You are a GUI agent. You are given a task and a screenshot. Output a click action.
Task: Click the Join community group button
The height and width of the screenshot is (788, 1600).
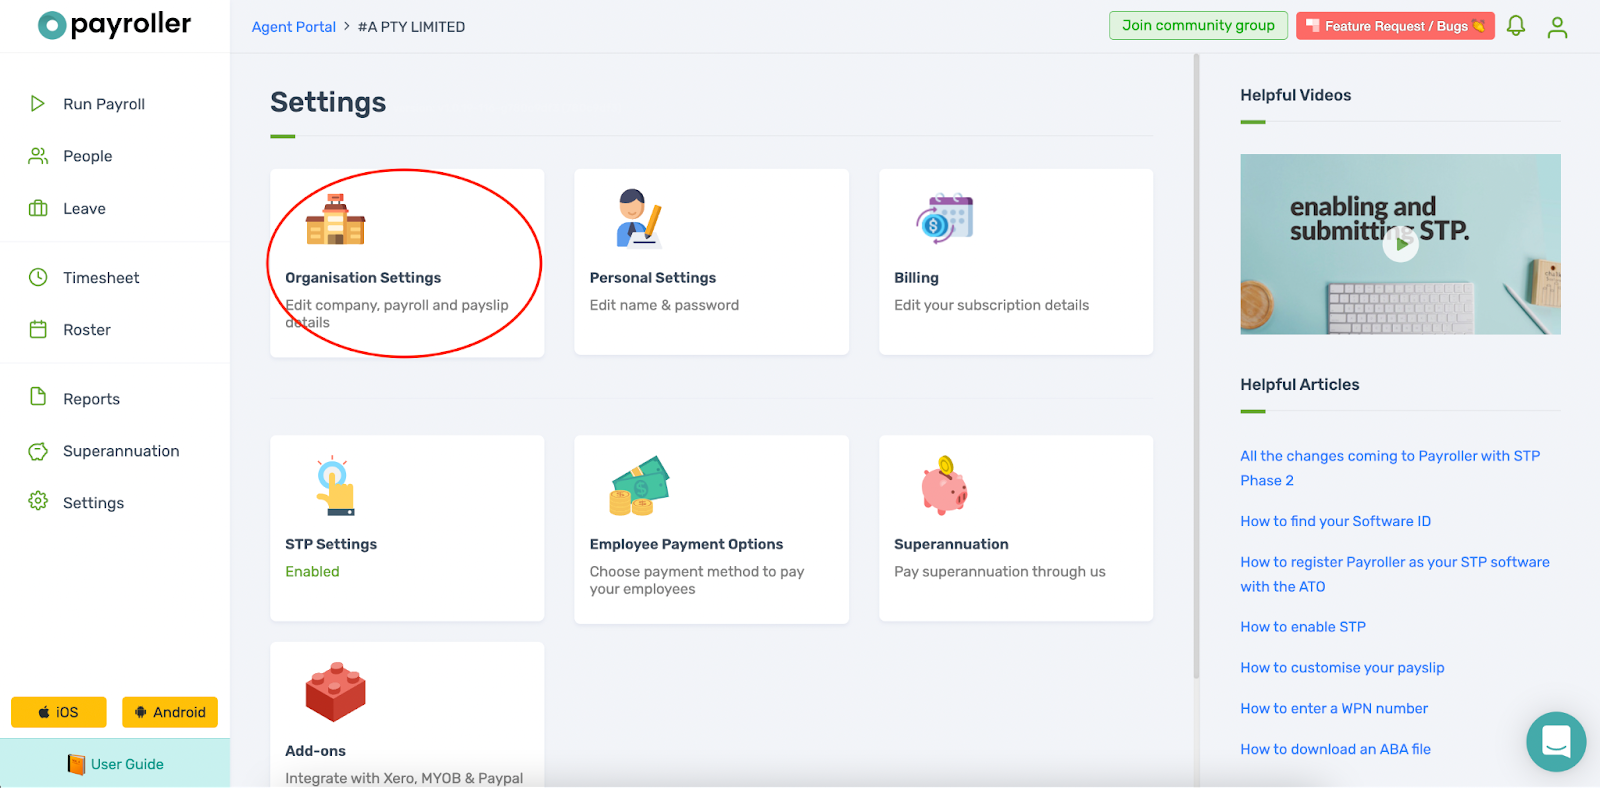click(1198, 26)
